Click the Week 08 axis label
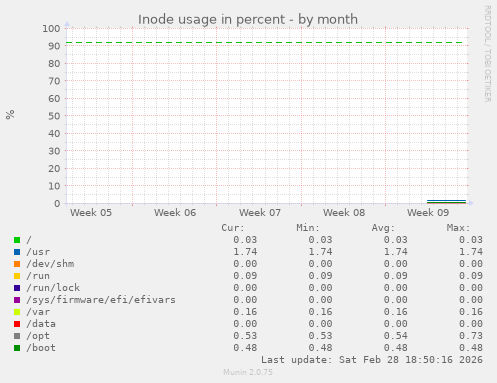497x383 pixels. tap(344, 213)
